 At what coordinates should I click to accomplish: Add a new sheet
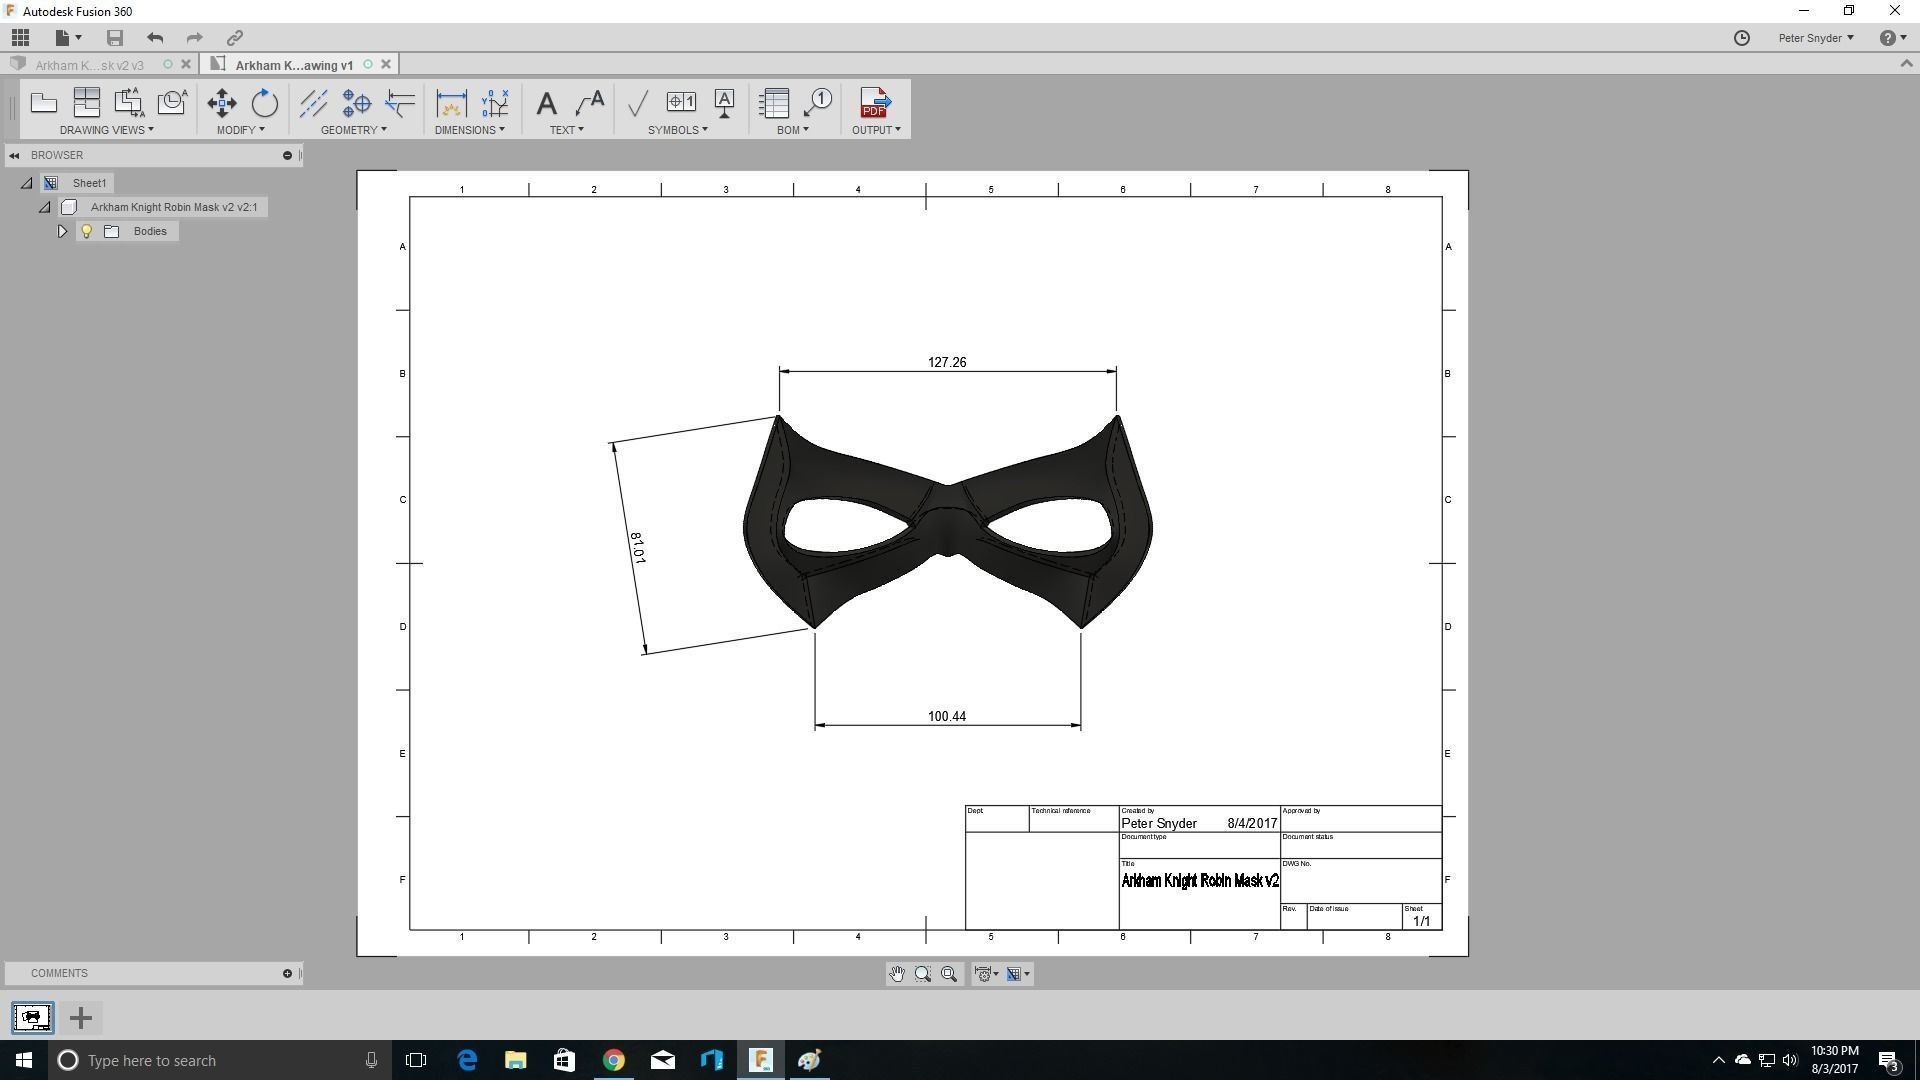point(81,1018)
